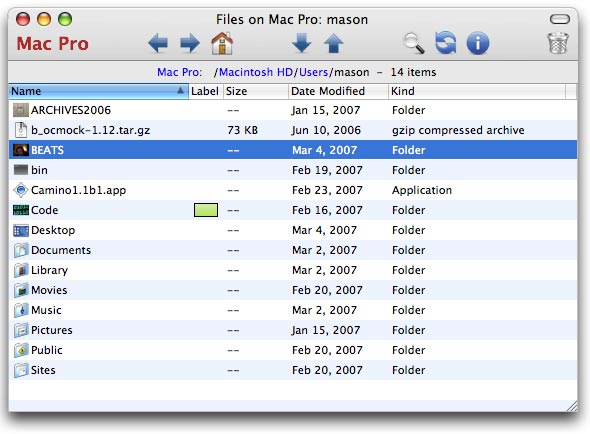Click the green label swatch on Code row
The image size is (590, 434).
(x=206, y=210)
